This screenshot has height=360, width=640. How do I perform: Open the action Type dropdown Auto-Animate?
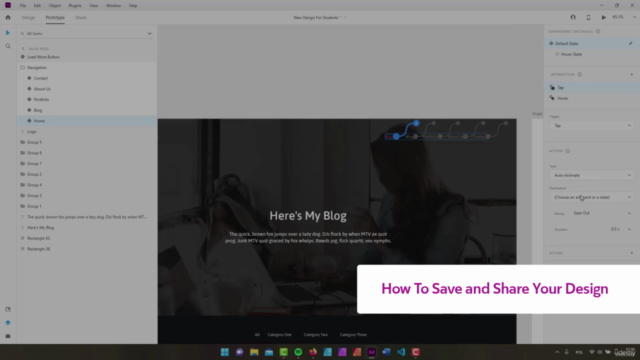click(591, 175)
